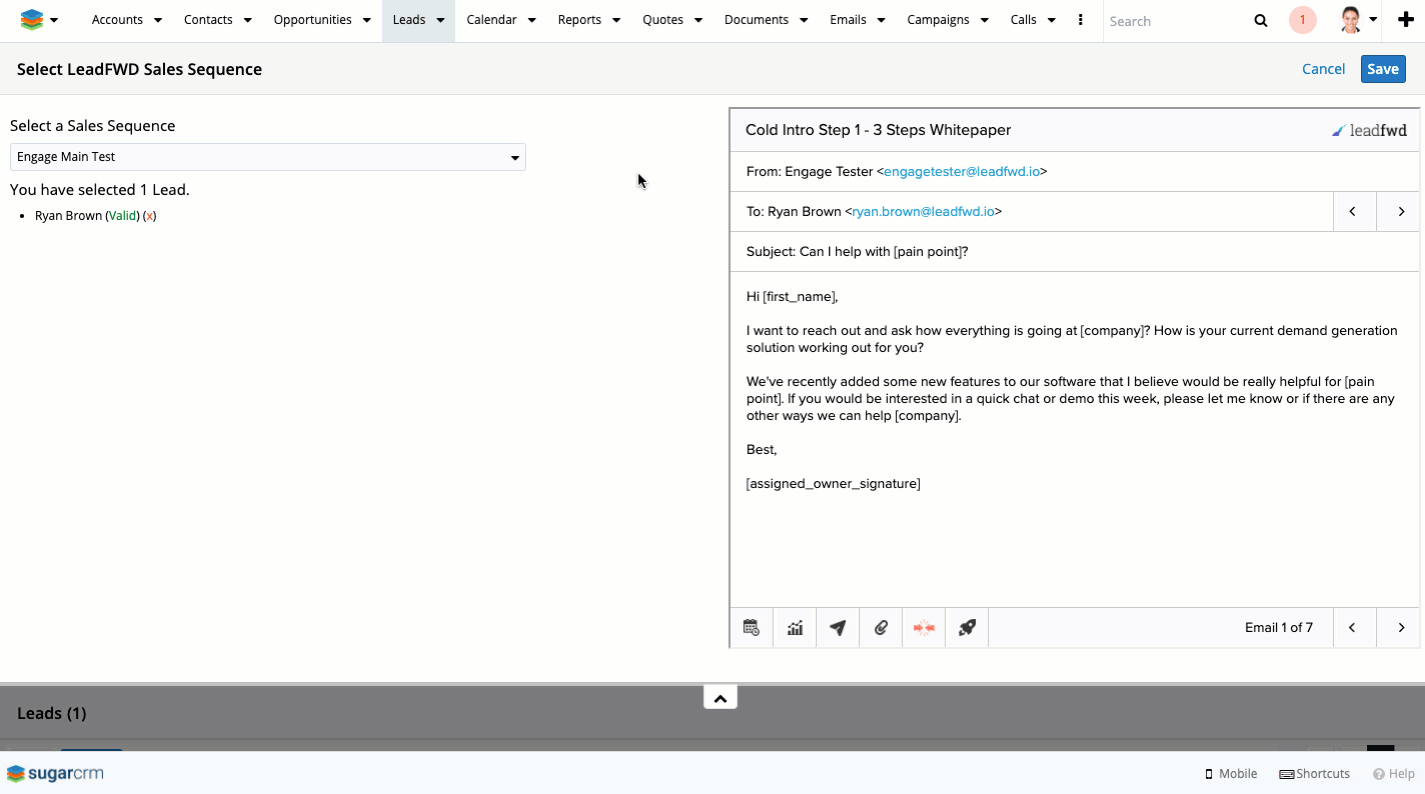Open the Select a Sales Sequence dropdown
This screenshot has width=1425, height=794.
267,157
